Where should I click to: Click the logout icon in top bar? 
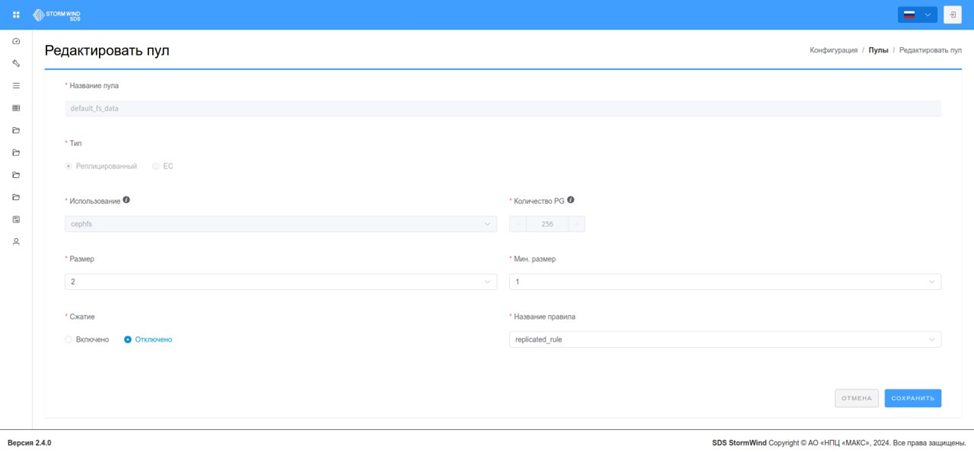952,15
